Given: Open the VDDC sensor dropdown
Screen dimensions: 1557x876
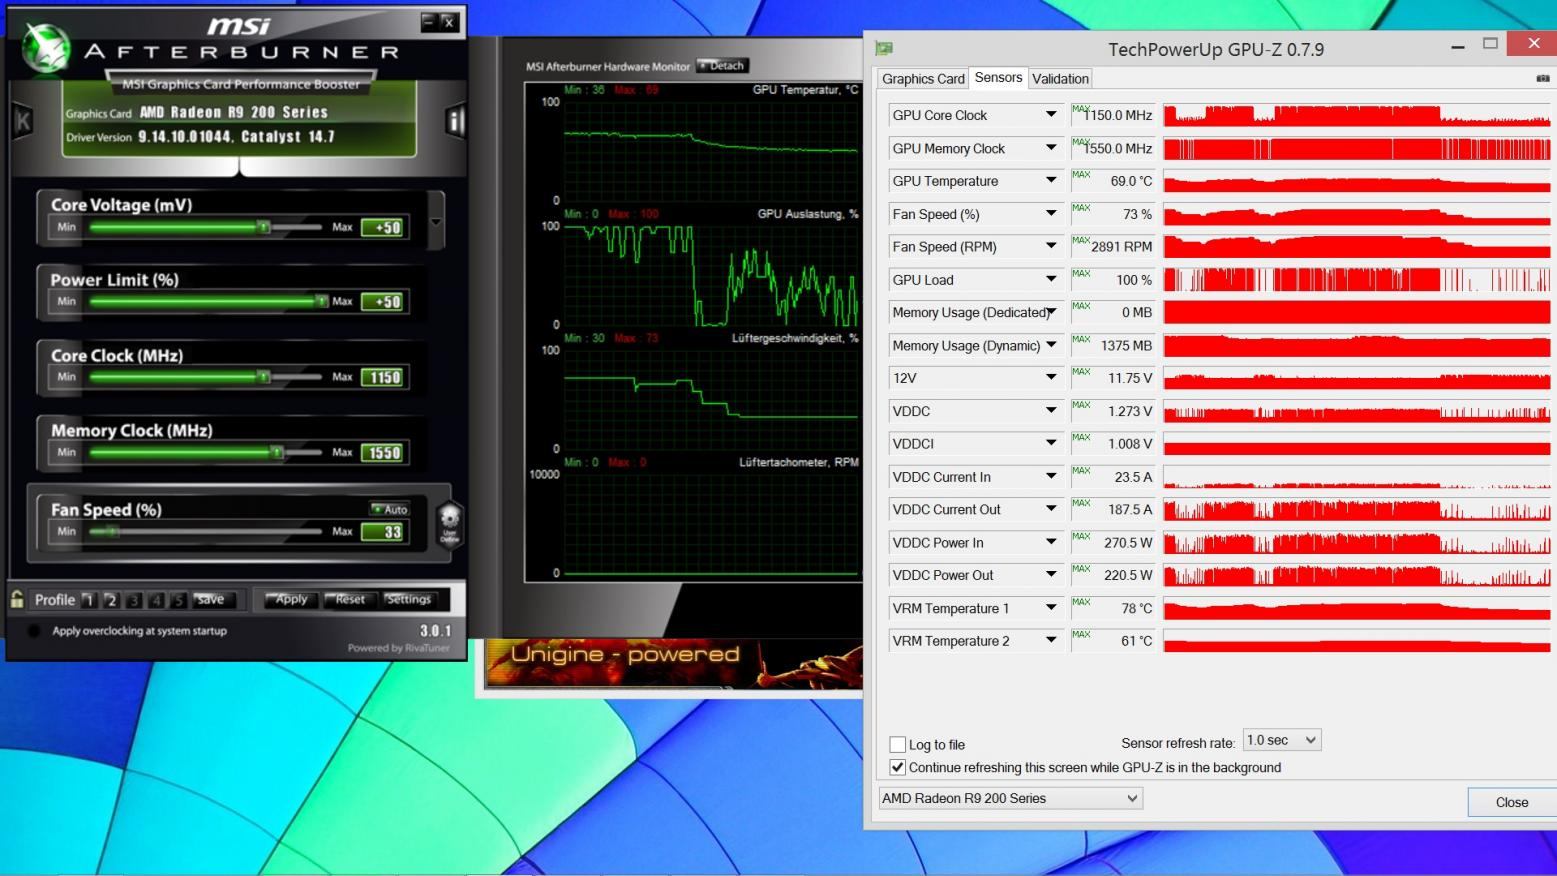Looking at the screenshot, I should 1051,411.
